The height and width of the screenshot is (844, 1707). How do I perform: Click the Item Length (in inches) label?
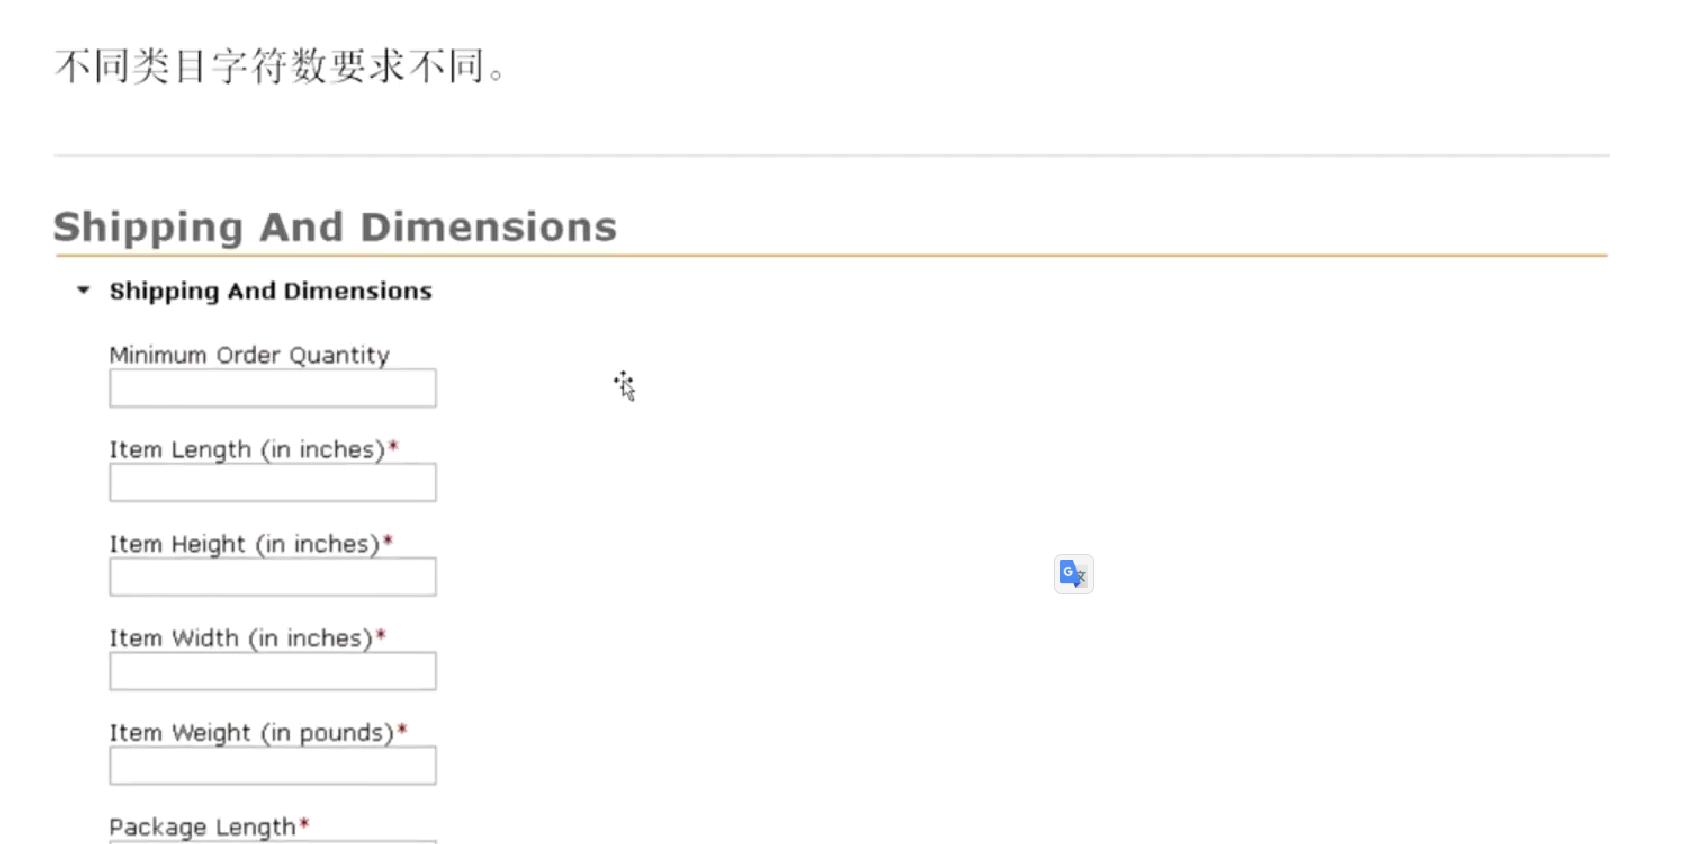click(247, 450)
